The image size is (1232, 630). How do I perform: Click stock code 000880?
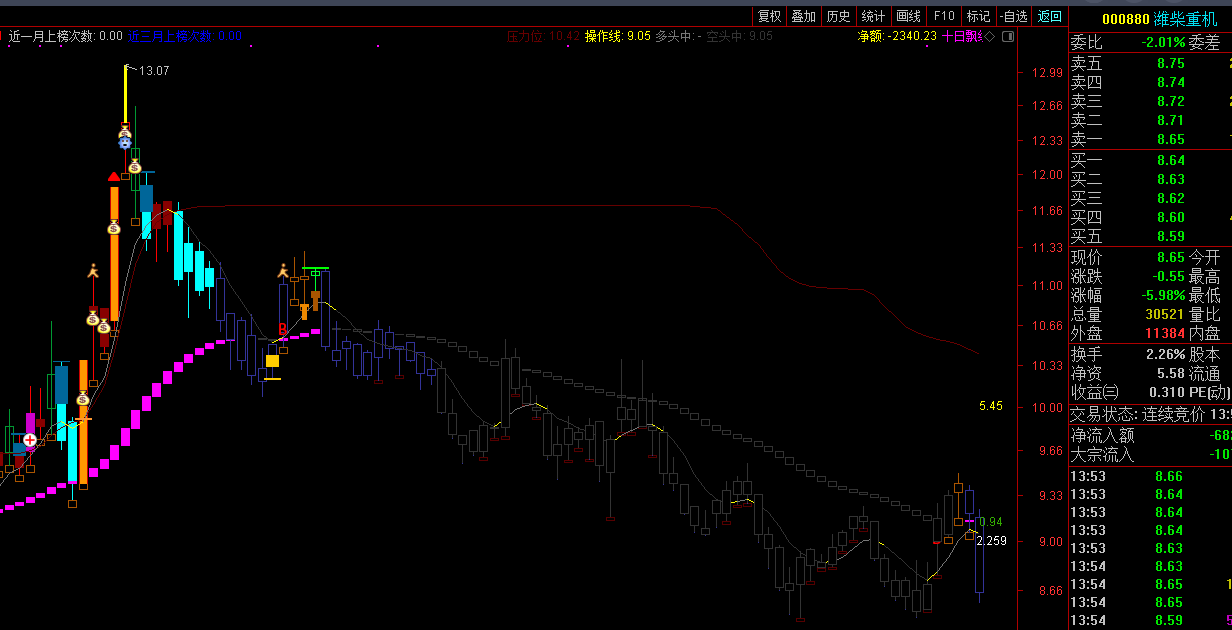point(1125,18)
